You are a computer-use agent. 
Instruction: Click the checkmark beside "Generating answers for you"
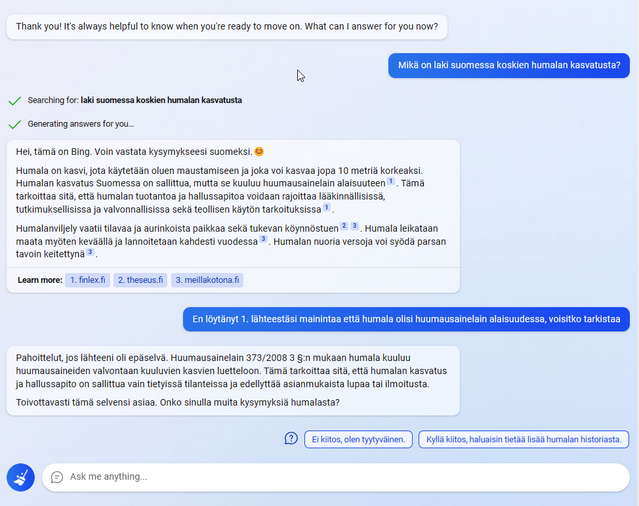(14, 124)
